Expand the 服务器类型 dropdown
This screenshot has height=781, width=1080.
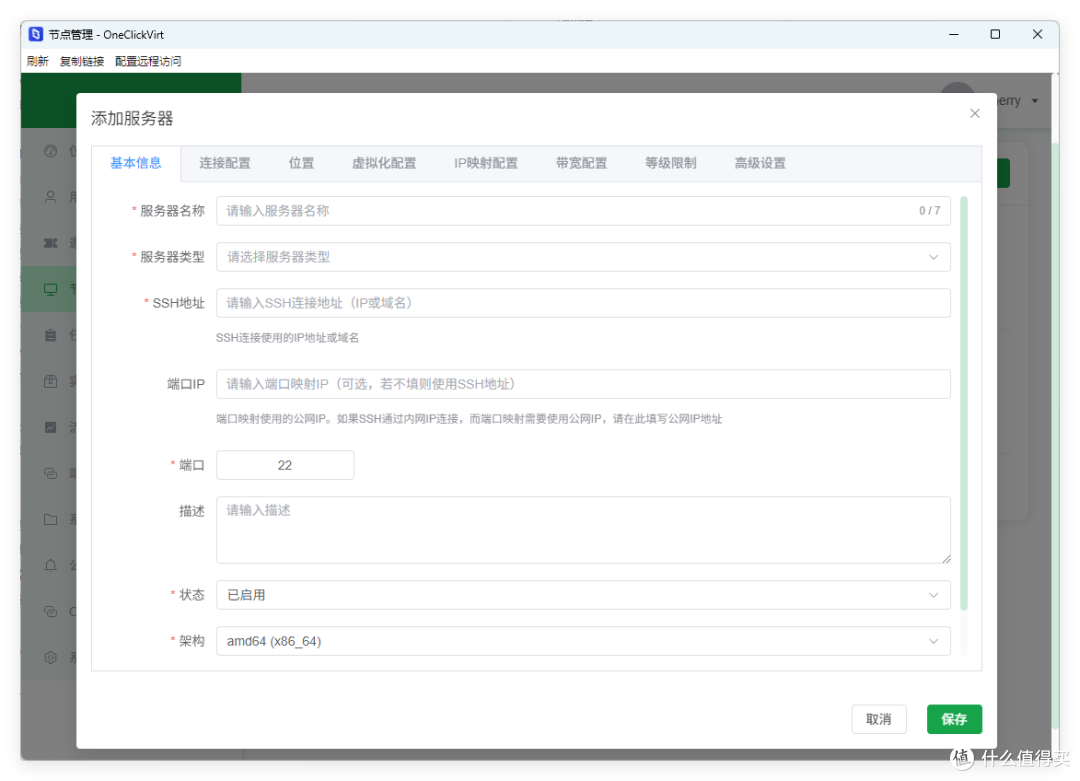pos(583,257)
